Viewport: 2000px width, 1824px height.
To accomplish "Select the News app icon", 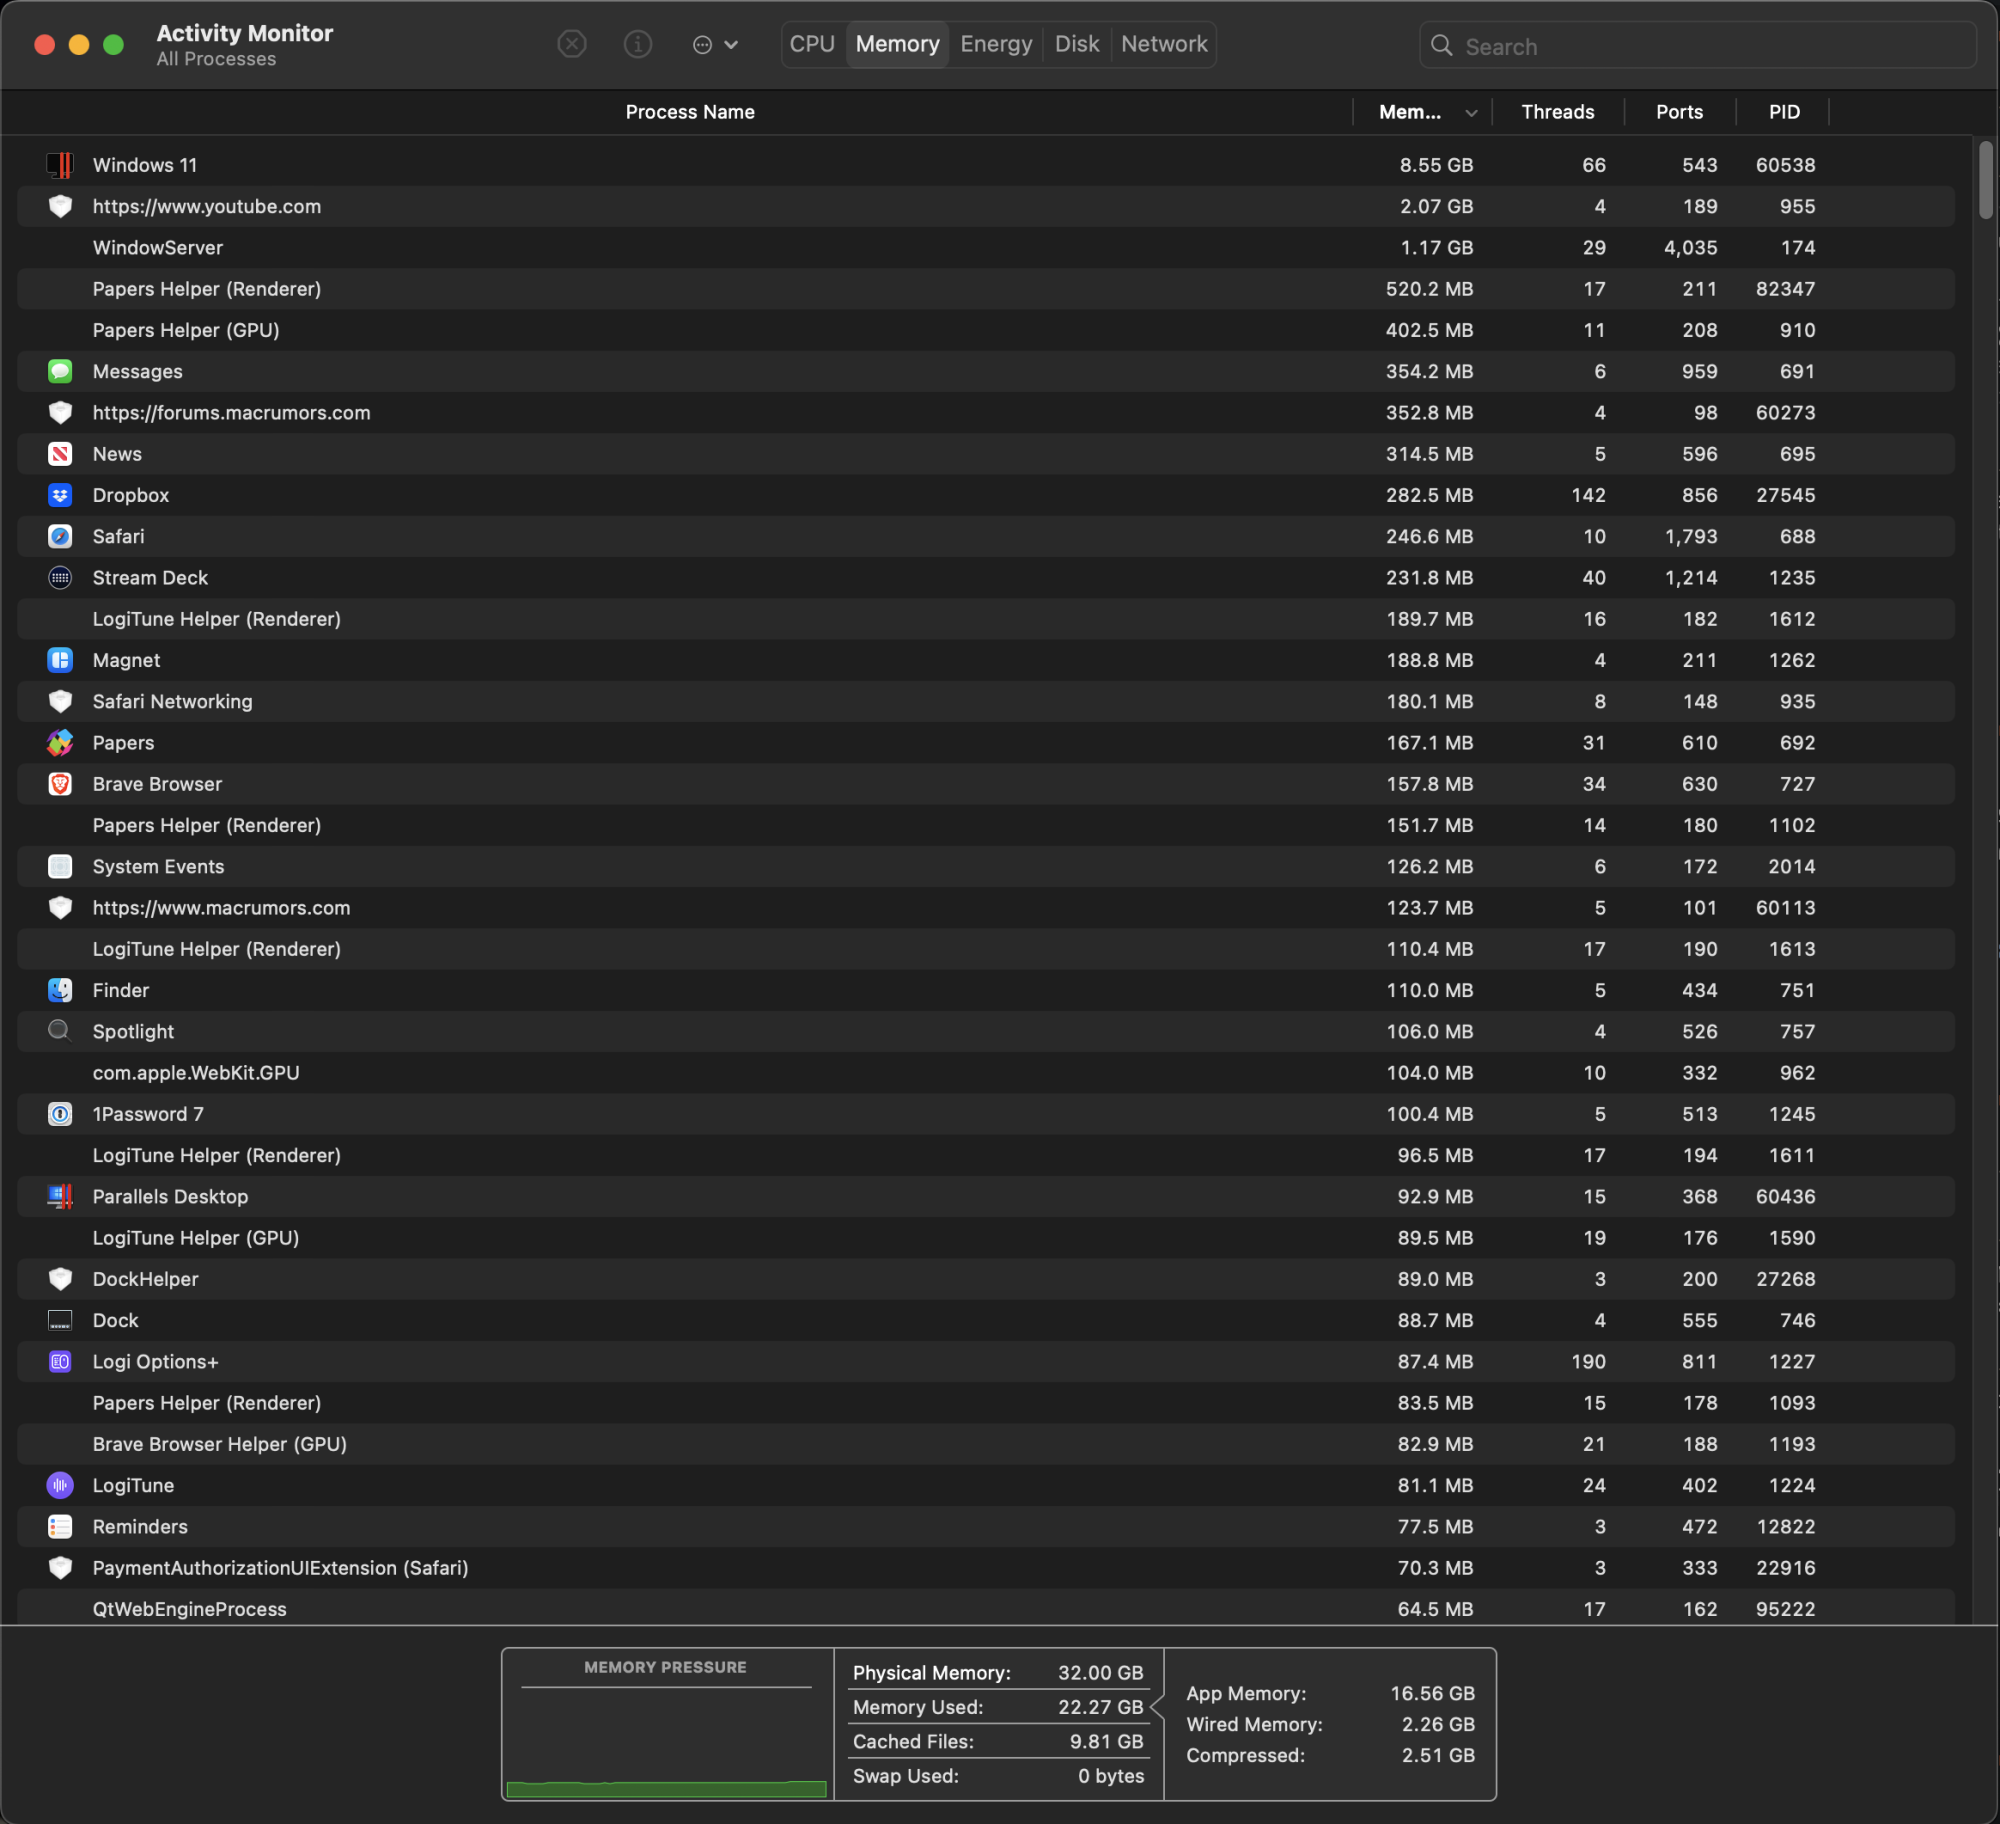I will coord(60,454).
